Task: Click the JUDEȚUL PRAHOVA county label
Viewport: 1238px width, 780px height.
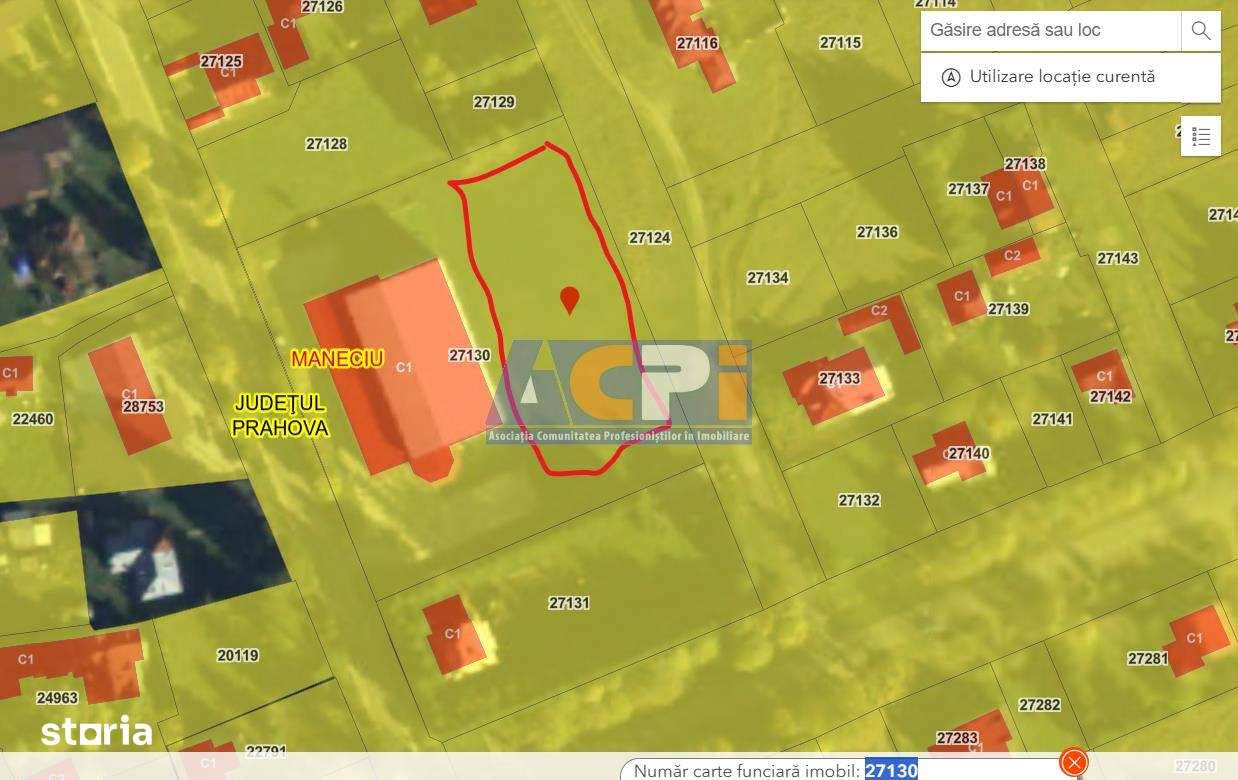Action: coord(280,415)
